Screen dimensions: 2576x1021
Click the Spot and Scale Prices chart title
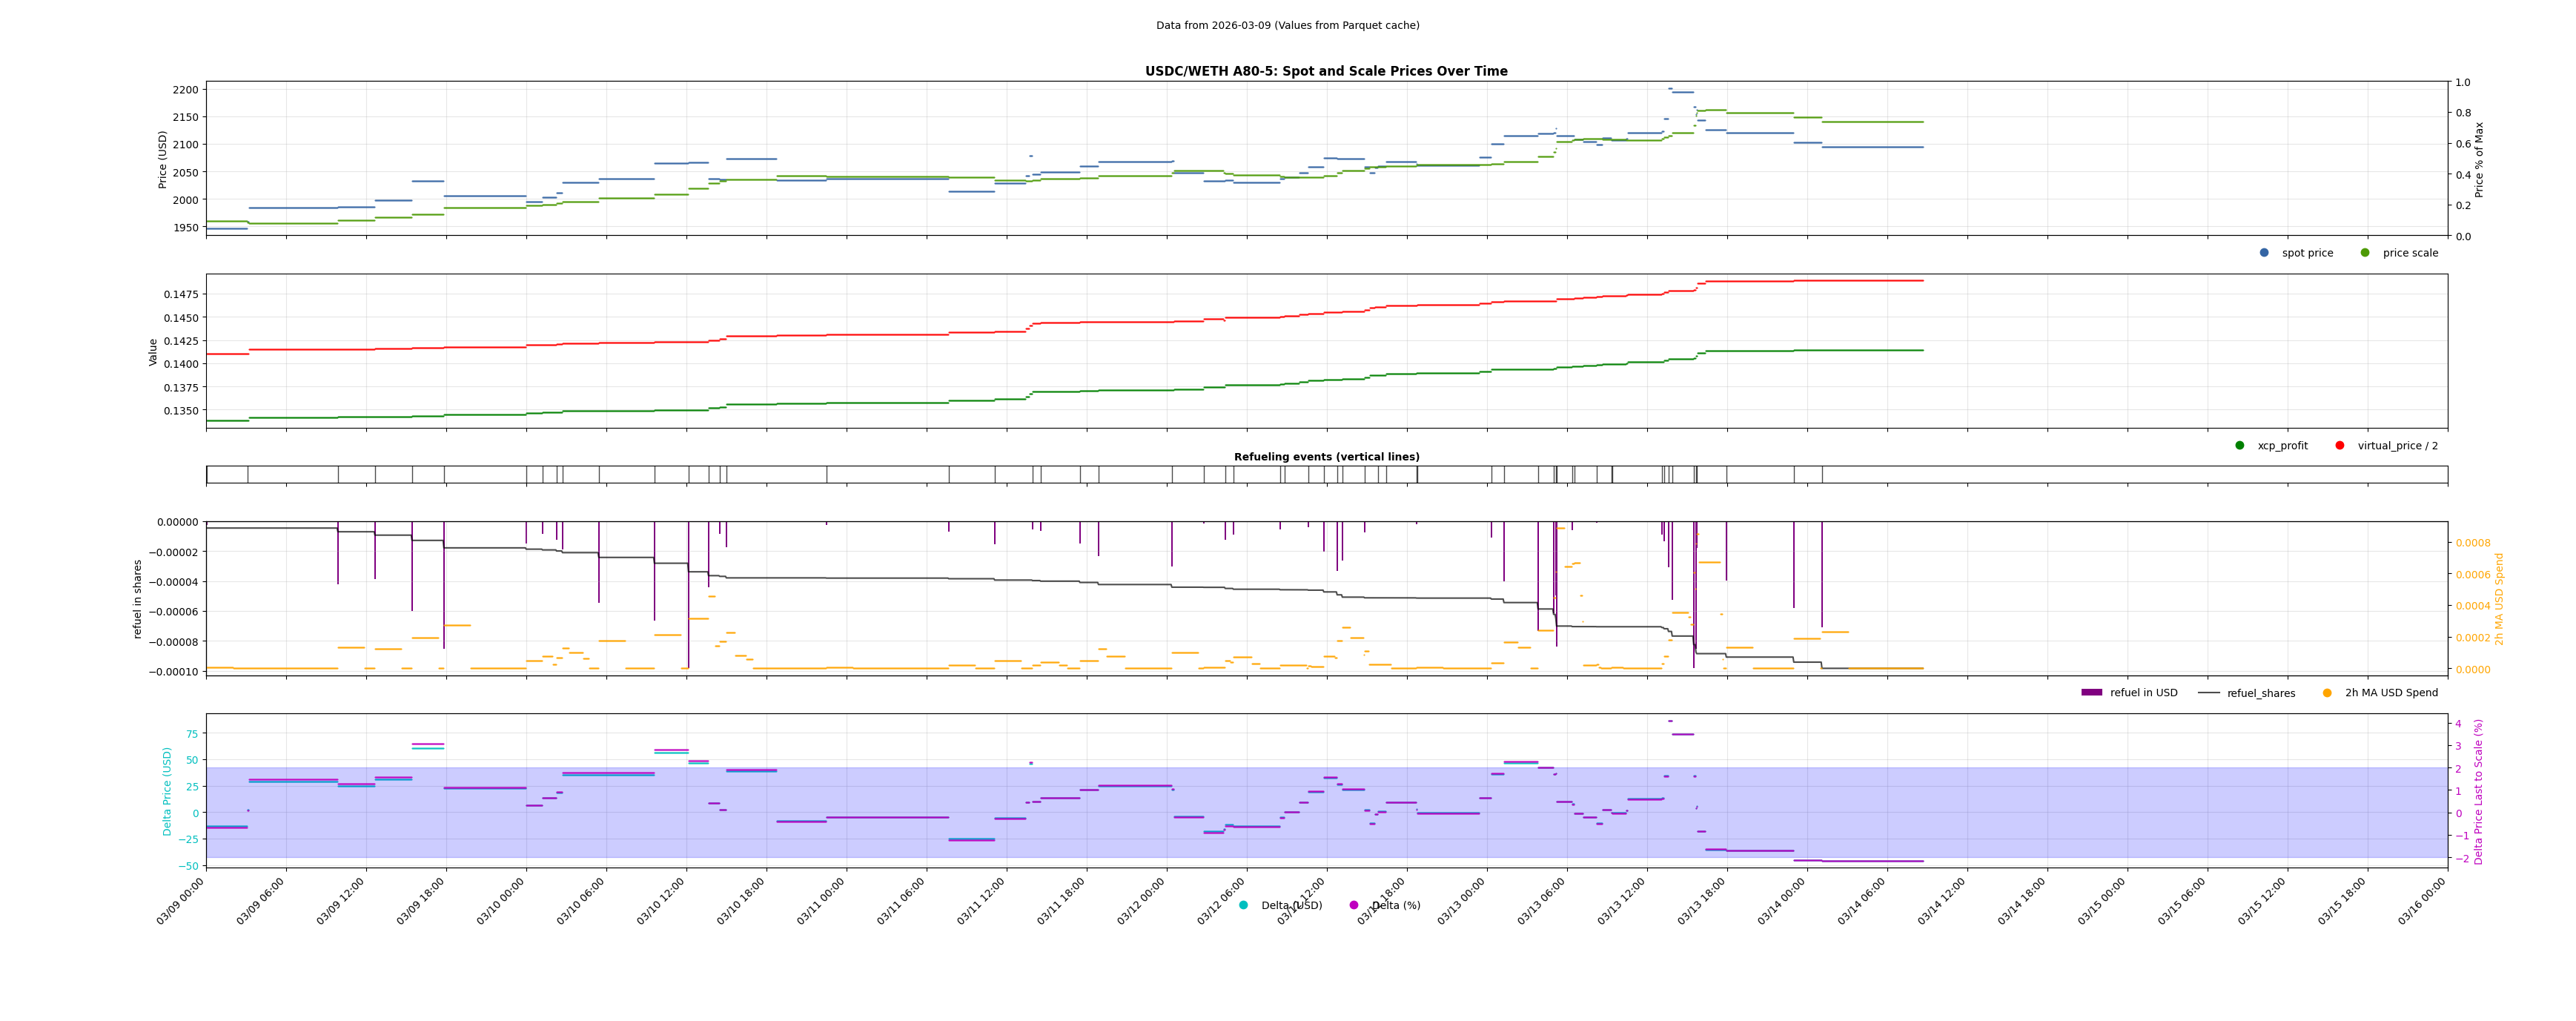coord(1326,71)
